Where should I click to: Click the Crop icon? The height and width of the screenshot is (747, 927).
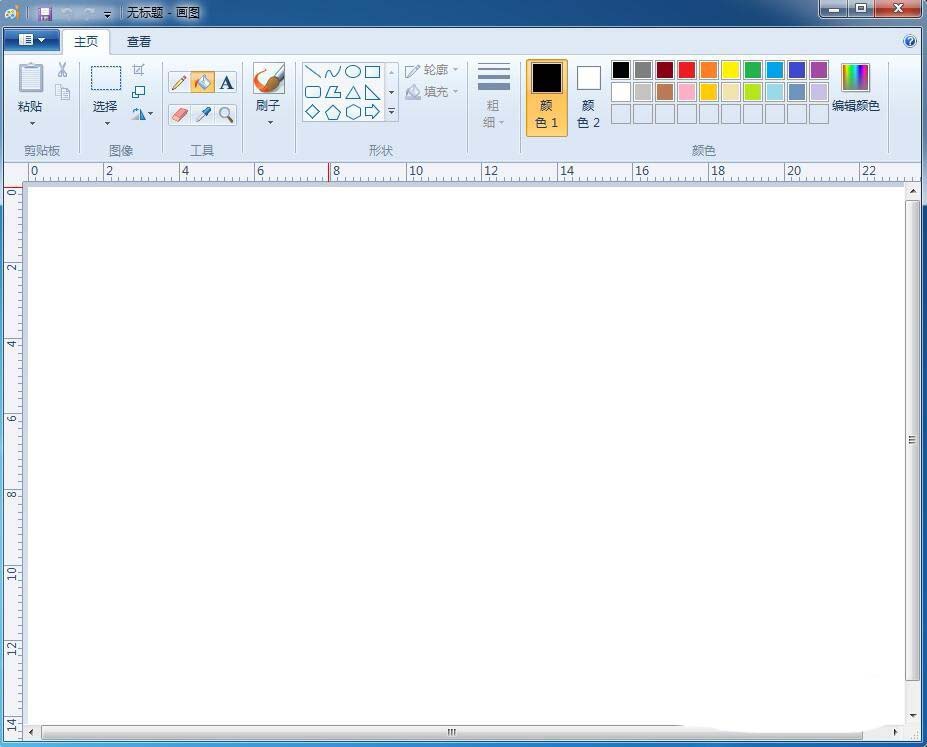coord(138,70)
